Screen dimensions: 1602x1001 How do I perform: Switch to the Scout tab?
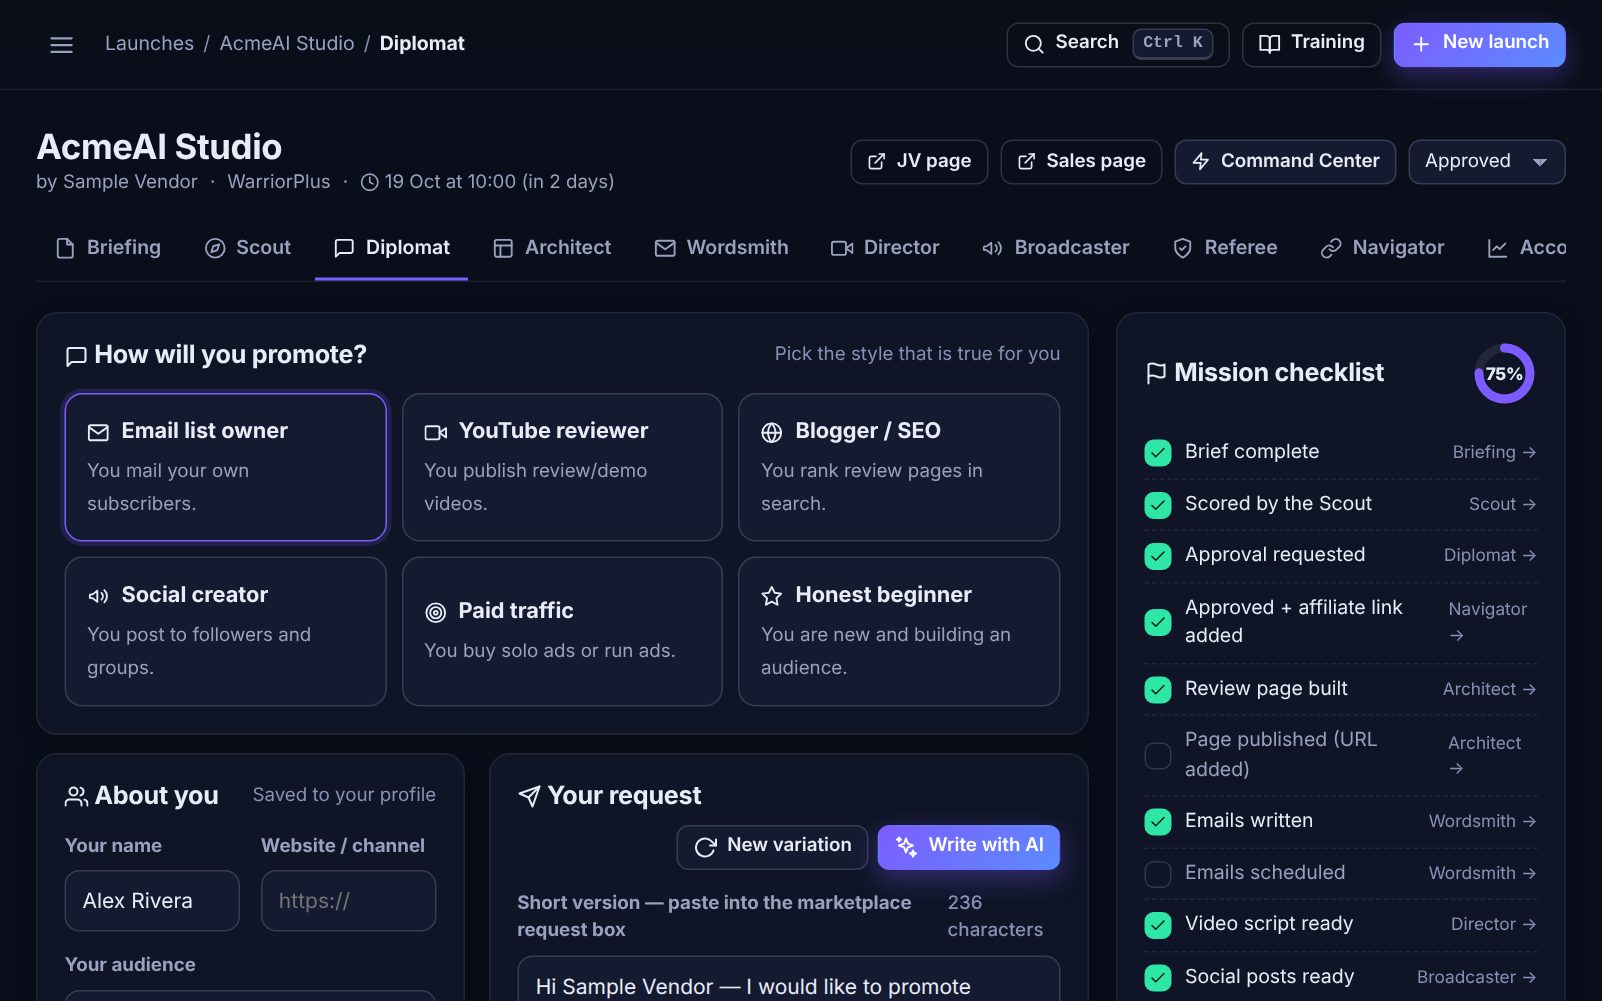click(248, 248)
